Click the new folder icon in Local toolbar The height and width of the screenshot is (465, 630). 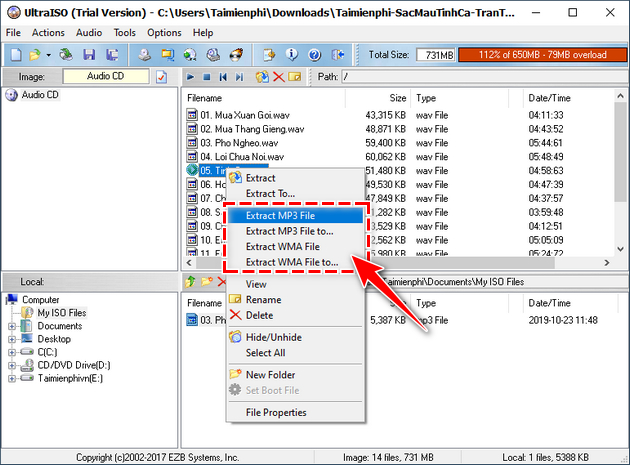coord(207,282)
